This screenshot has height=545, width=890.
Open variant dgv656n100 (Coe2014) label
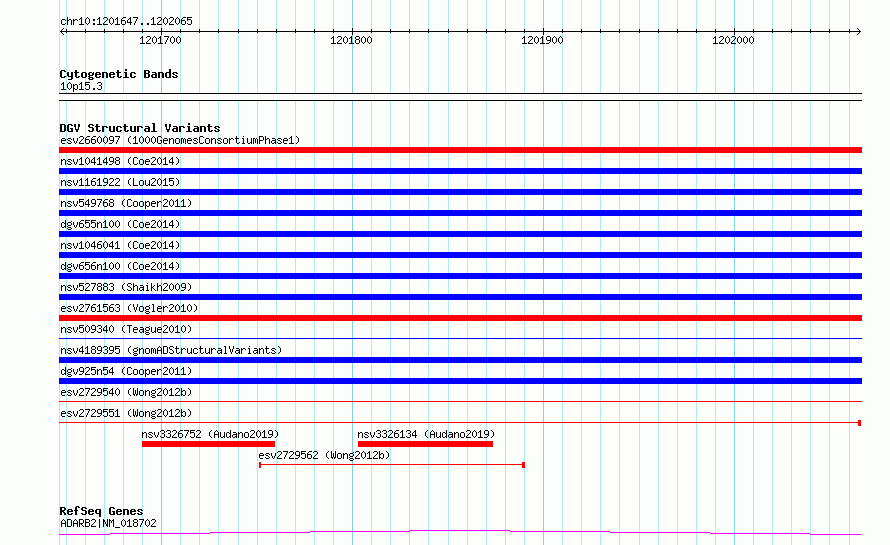pos(120,266)
